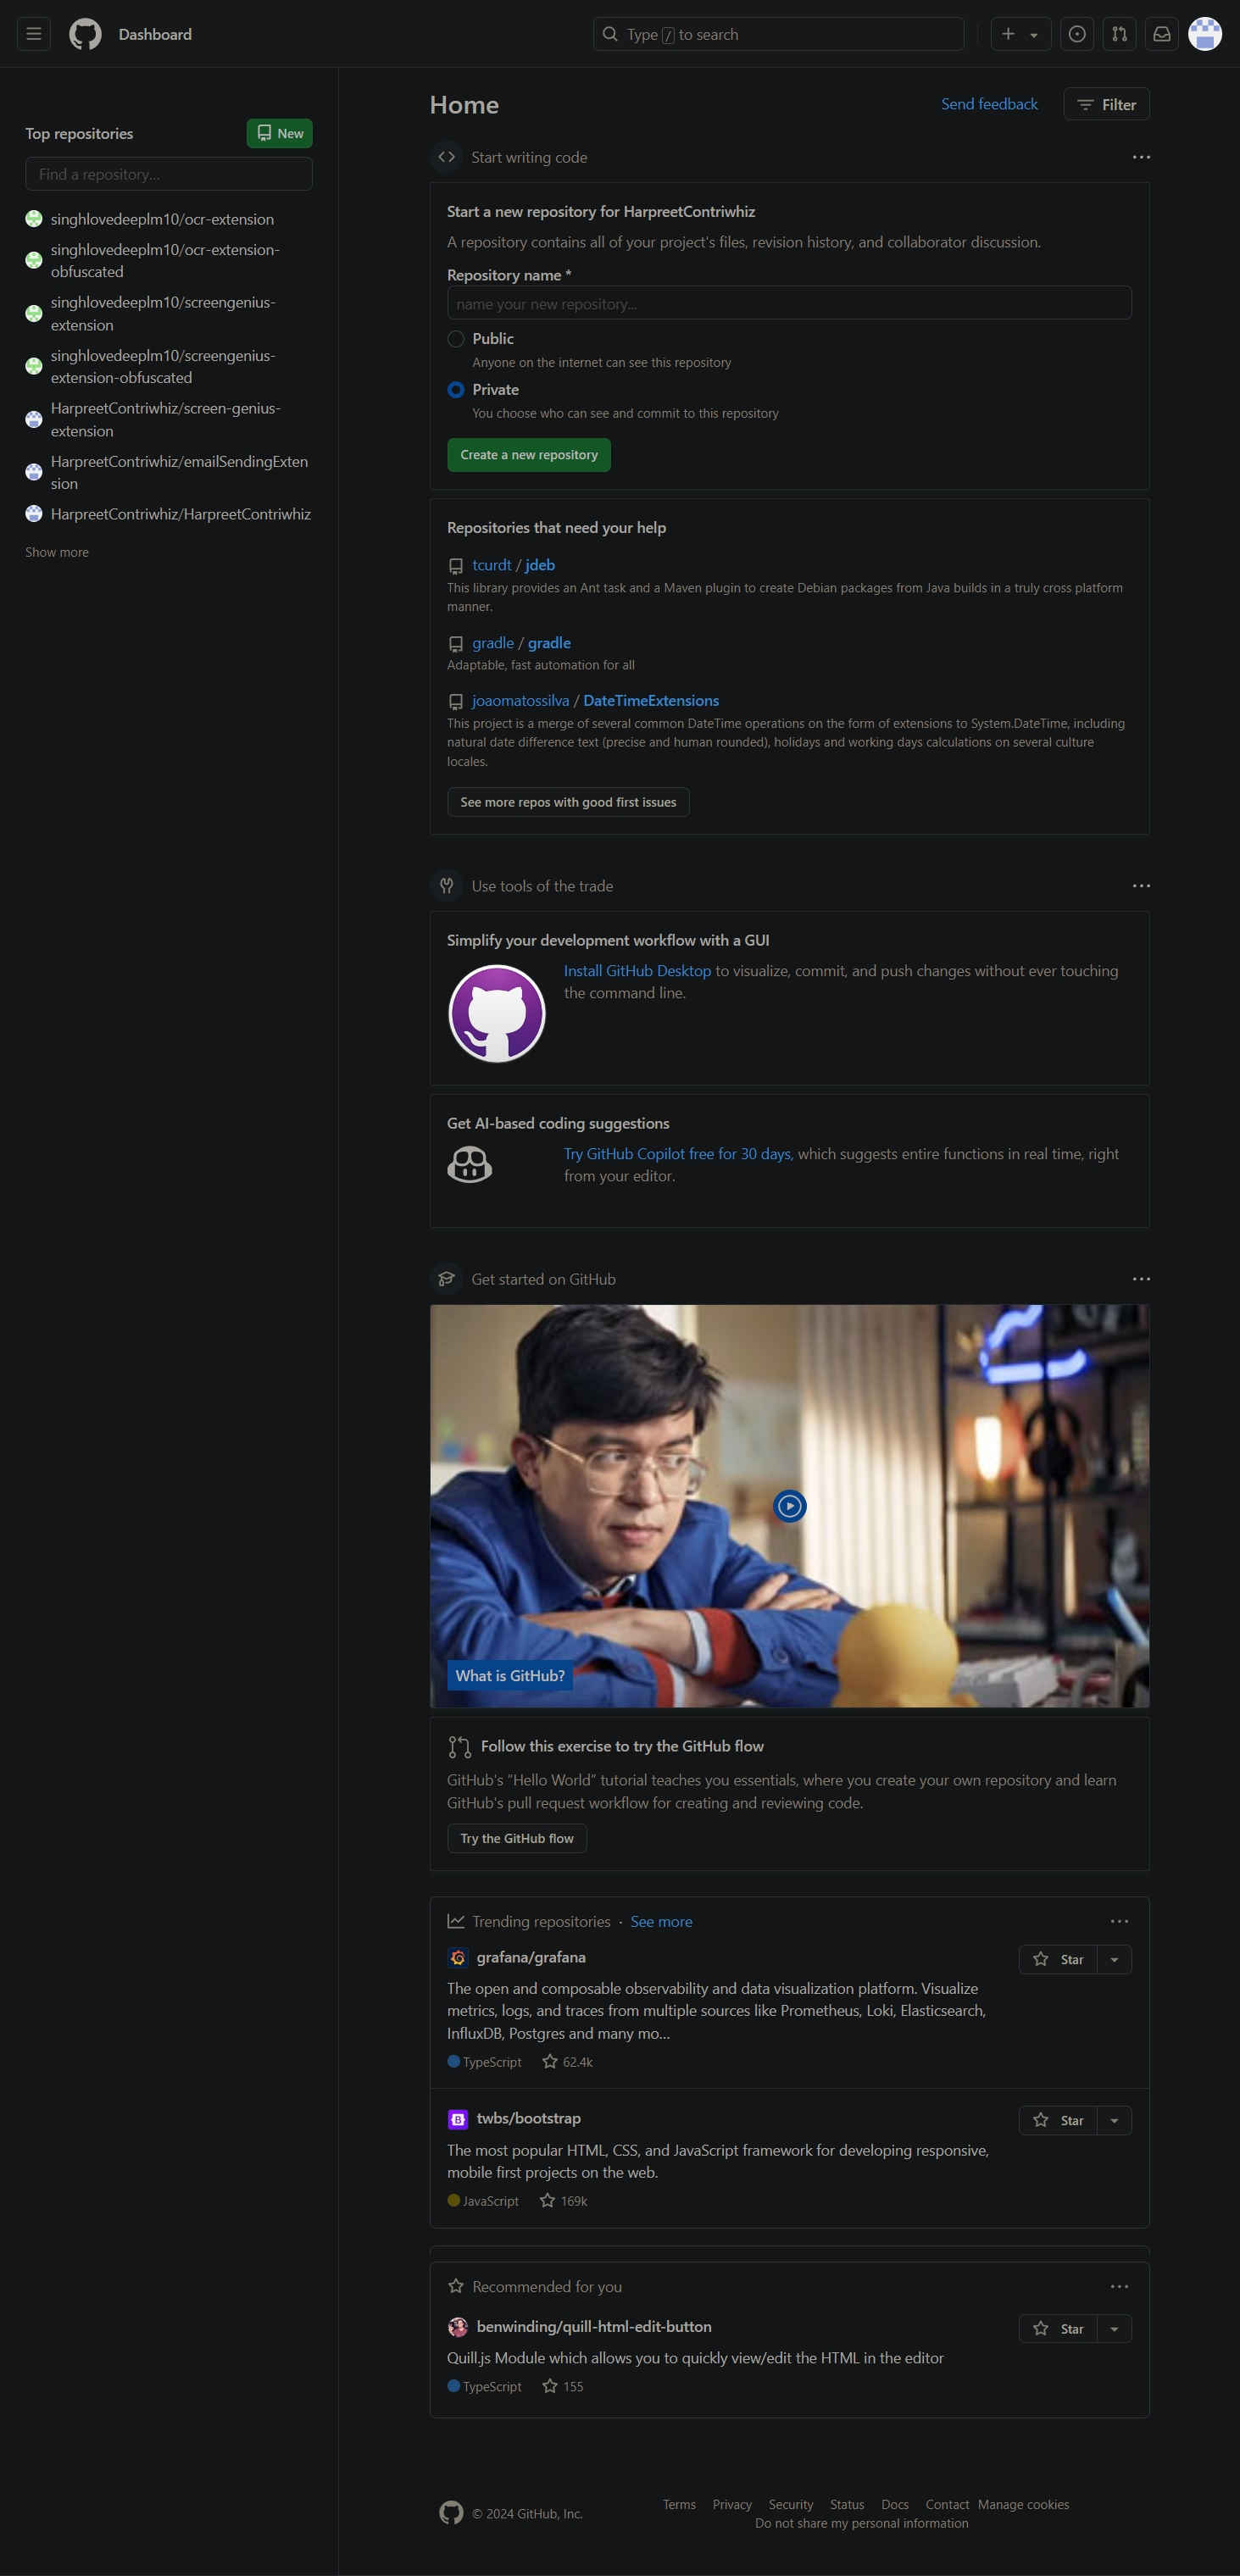The image size is (1240, 2576).
Task: Click Create a new repository button
Action: click(x=528, y=455)
